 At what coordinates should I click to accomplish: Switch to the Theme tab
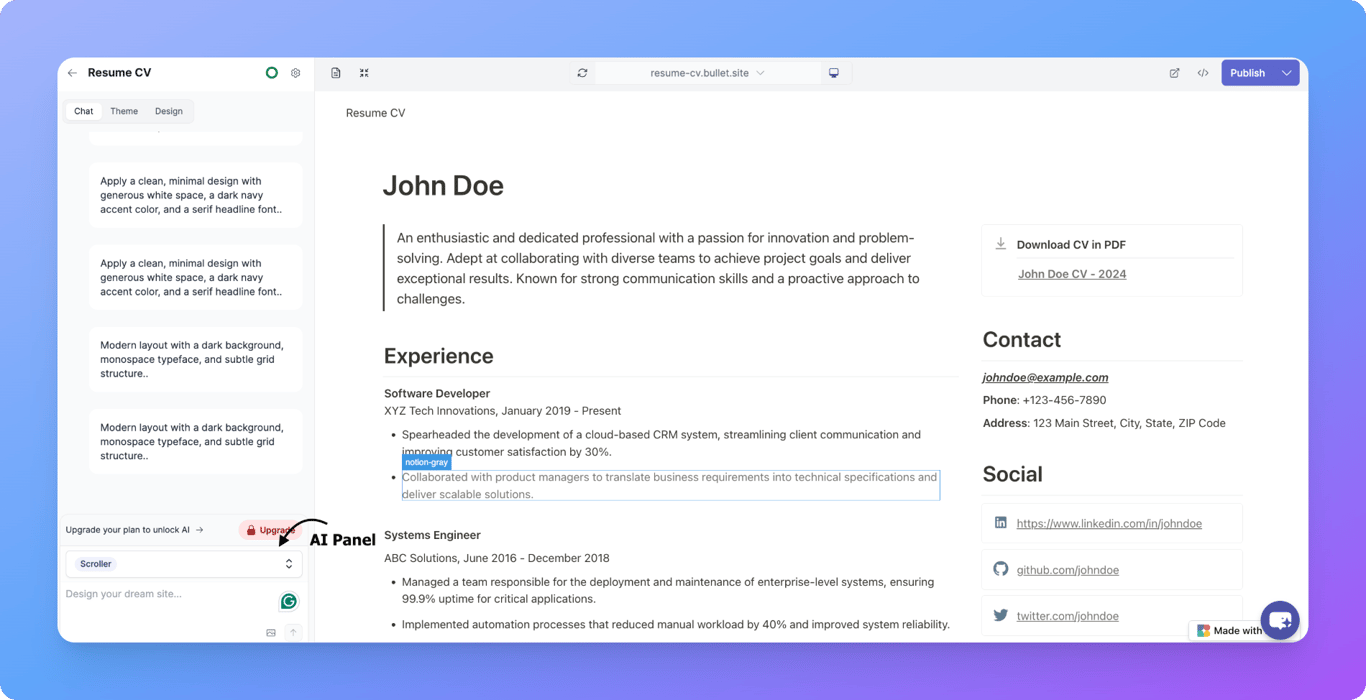[x=124, y=110]
